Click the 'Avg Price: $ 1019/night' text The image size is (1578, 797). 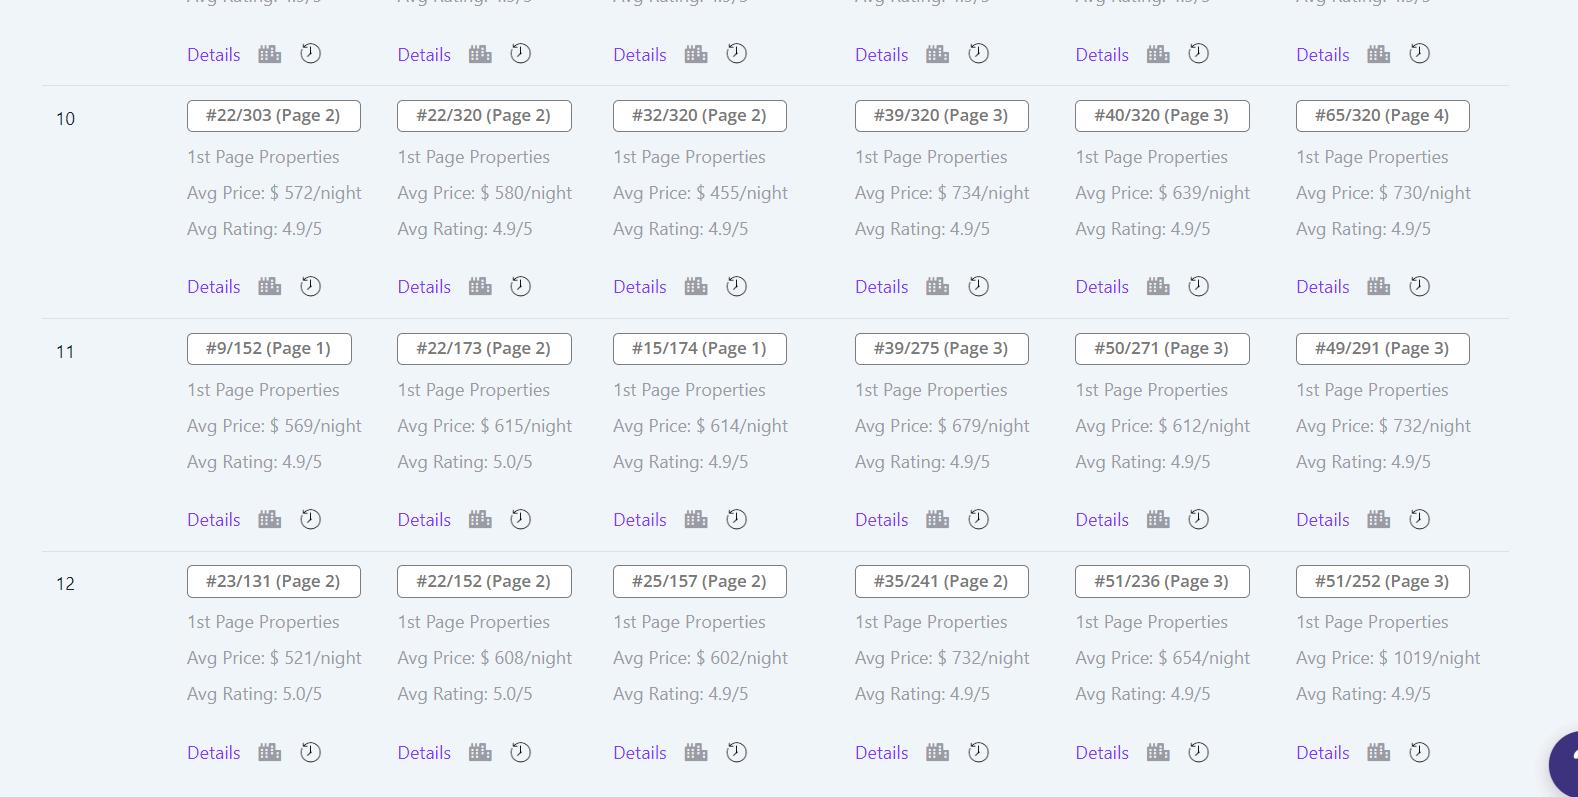1388,658
